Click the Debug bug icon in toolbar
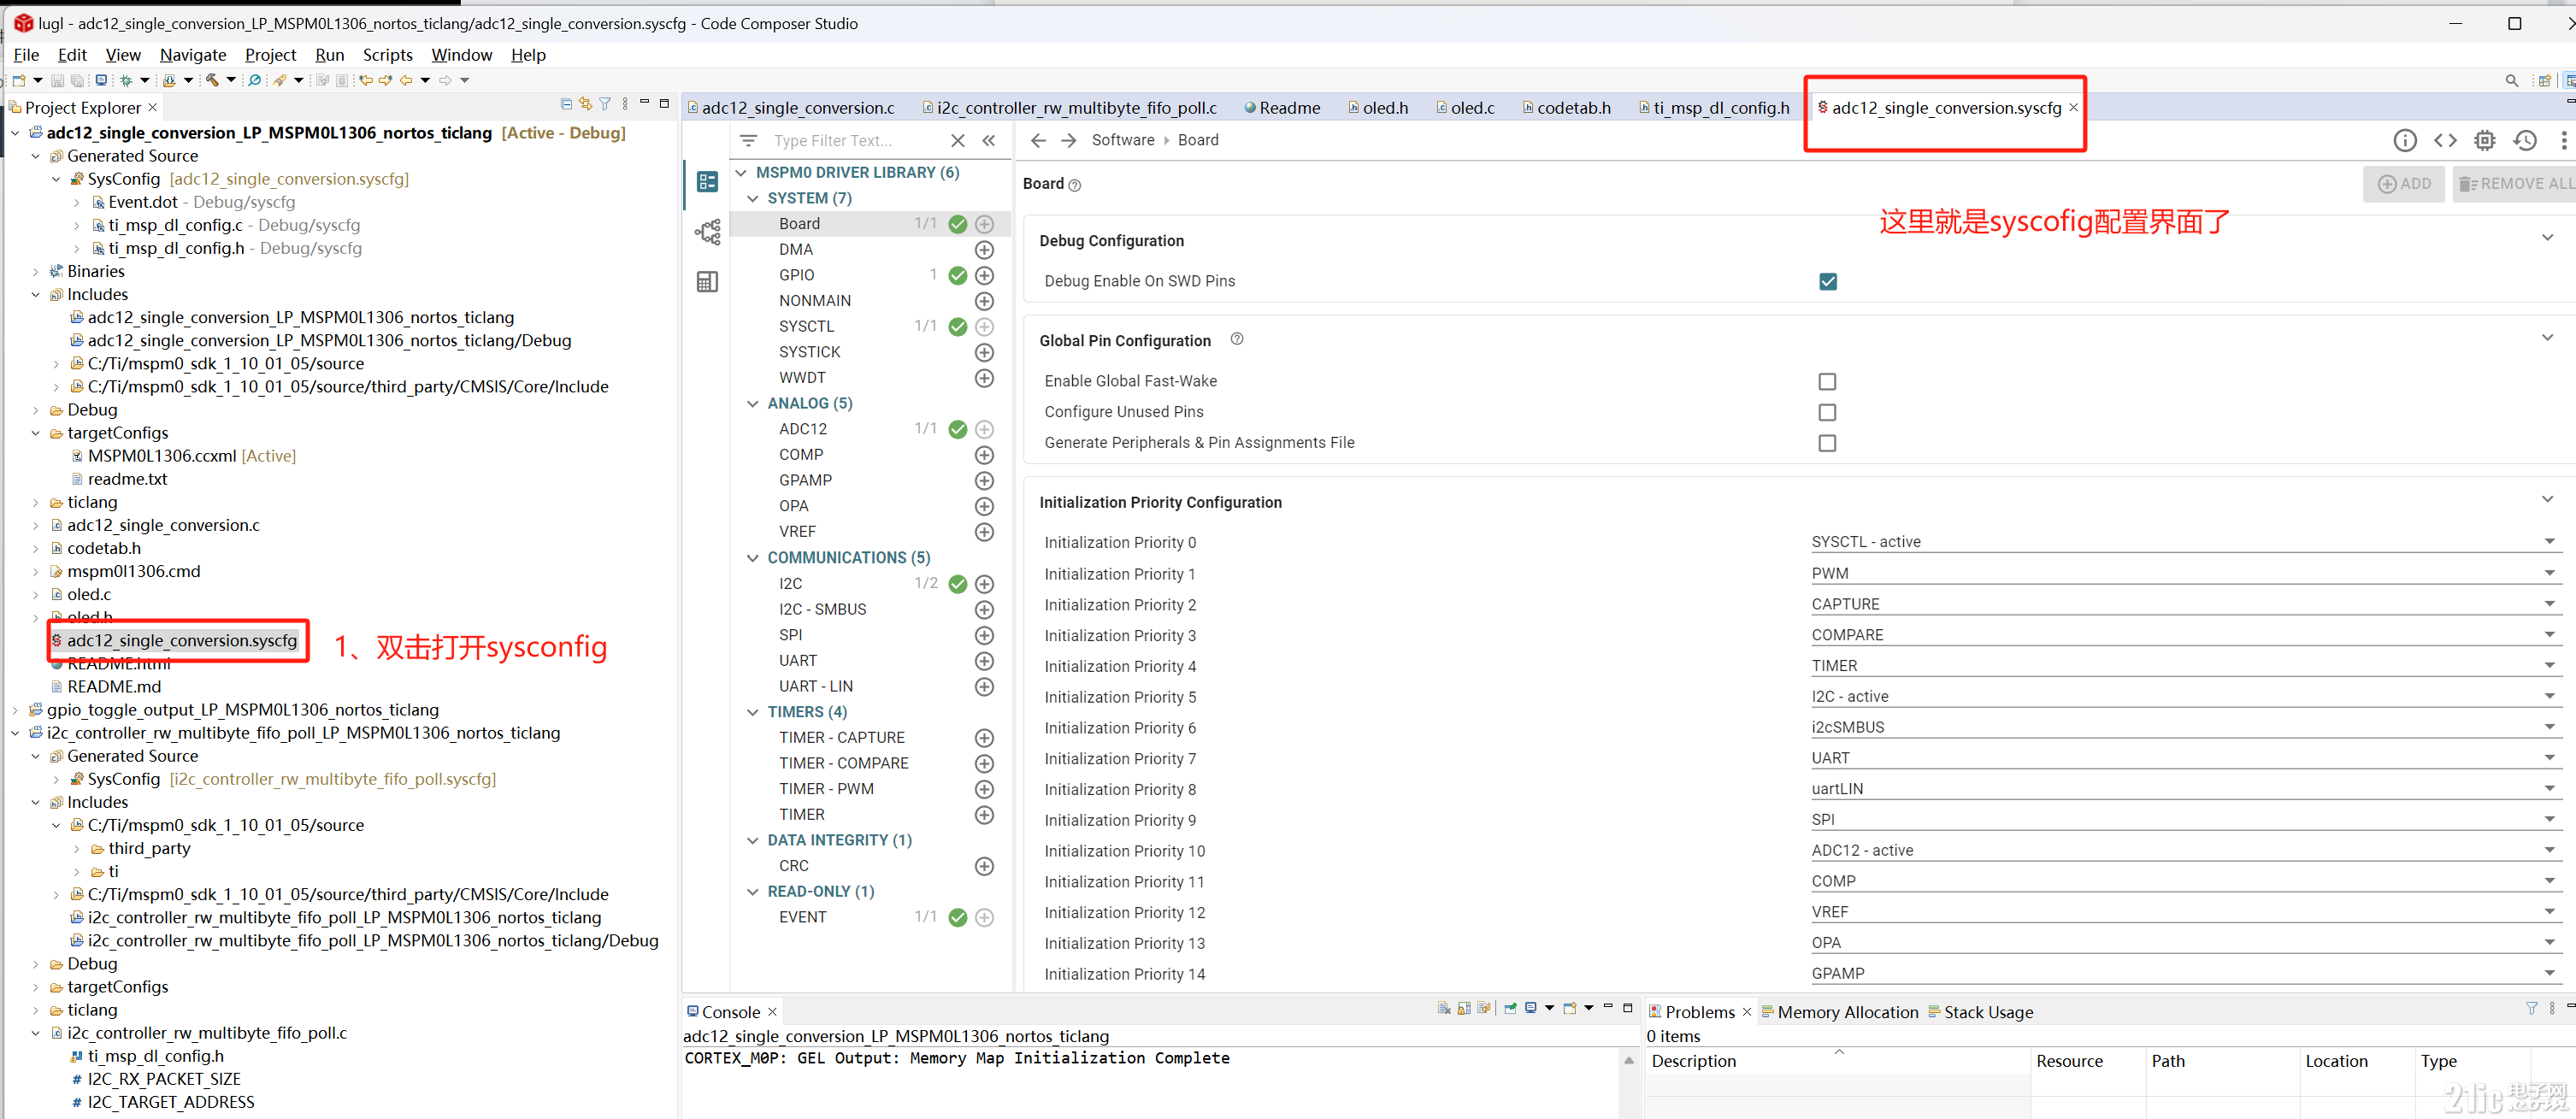 126,80
